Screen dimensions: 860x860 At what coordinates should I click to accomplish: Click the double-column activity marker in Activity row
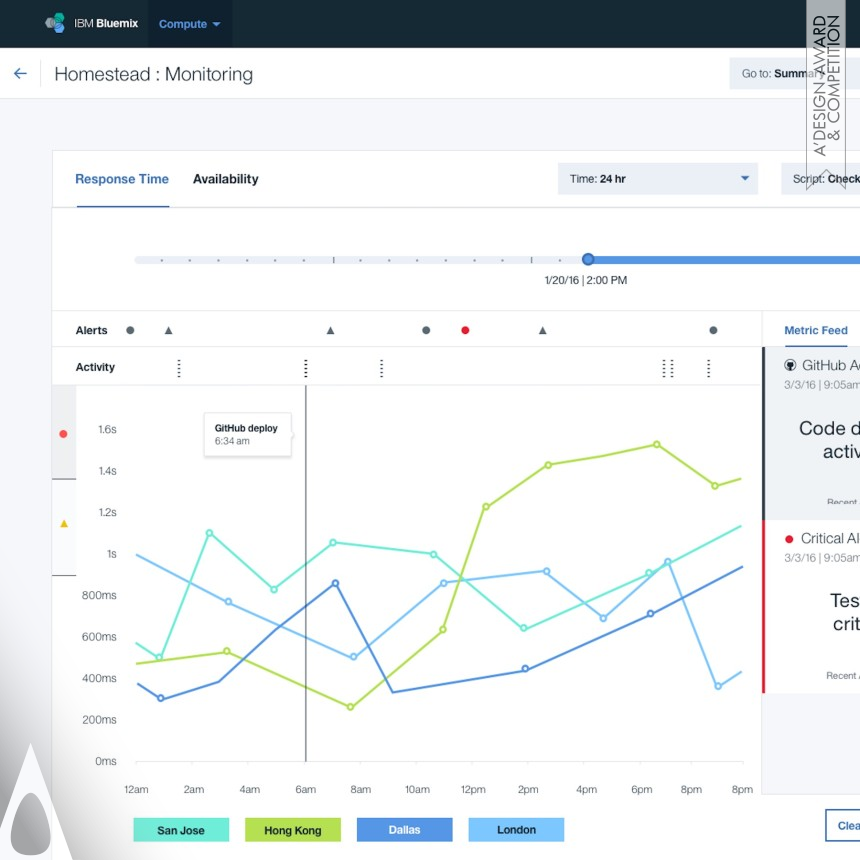668,368
